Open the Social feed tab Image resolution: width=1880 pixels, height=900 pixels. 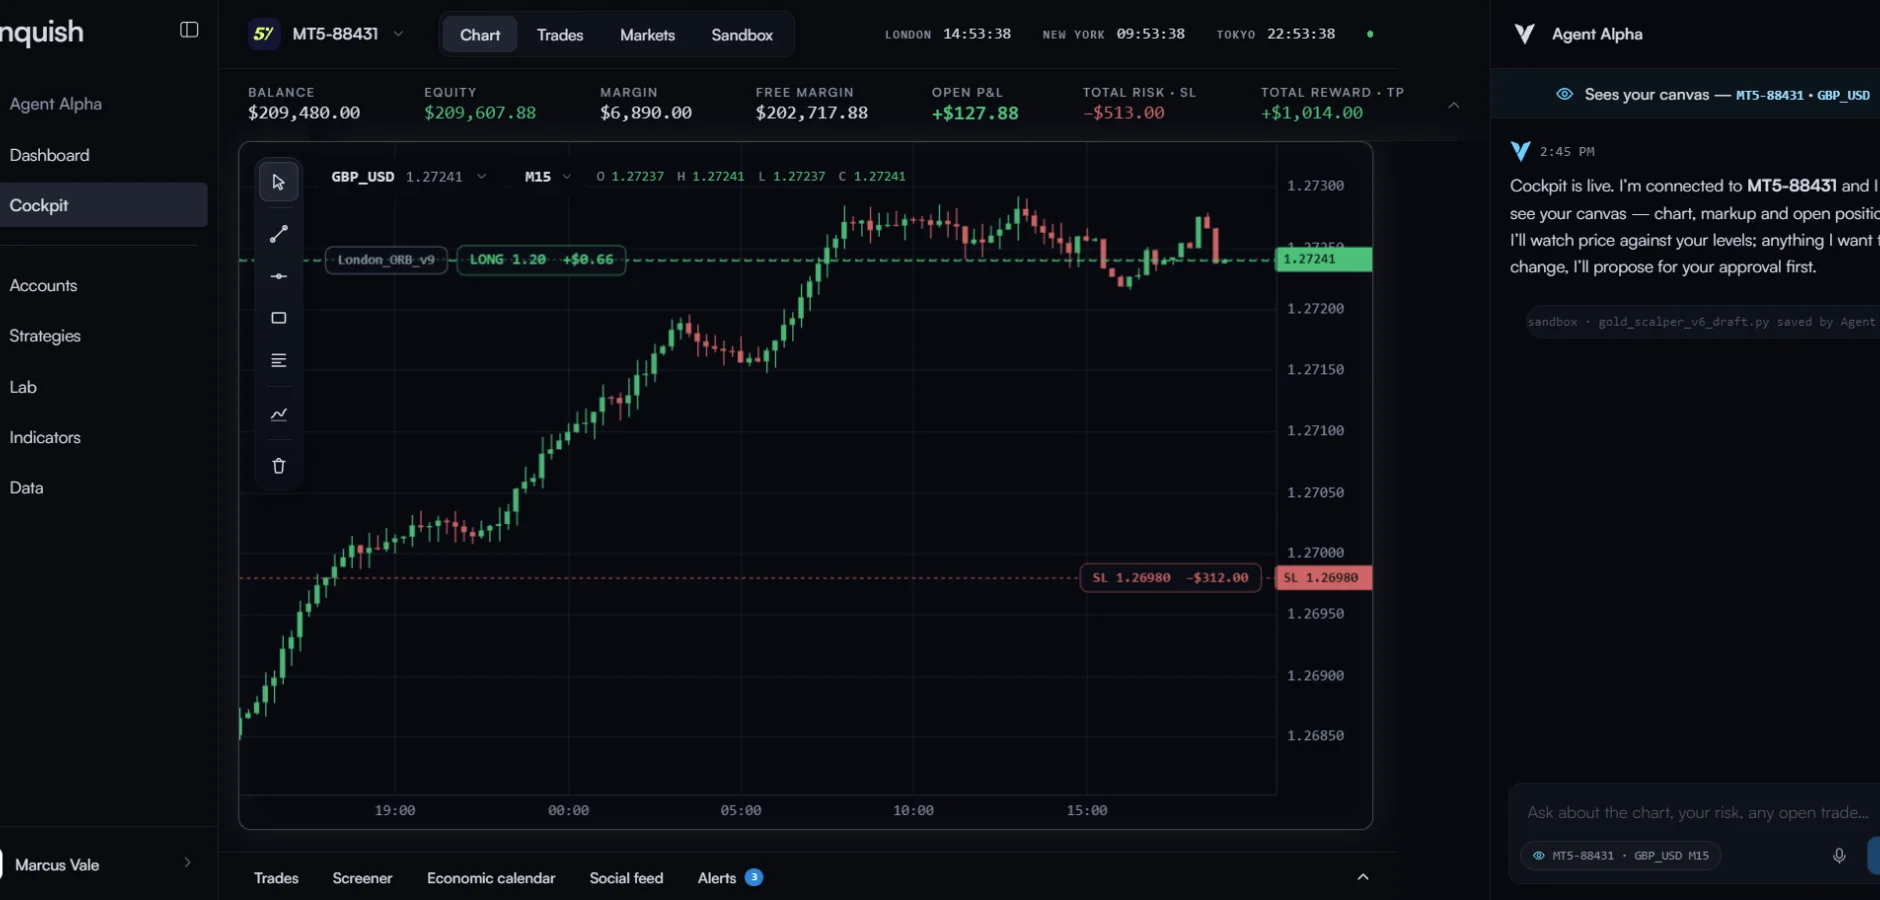click(626, 878)
